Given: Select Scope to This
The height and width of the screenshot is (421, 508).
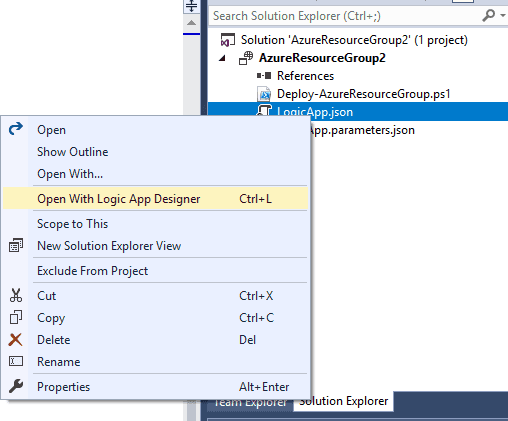Looking at the screenshot, I should tap(155, 224).
